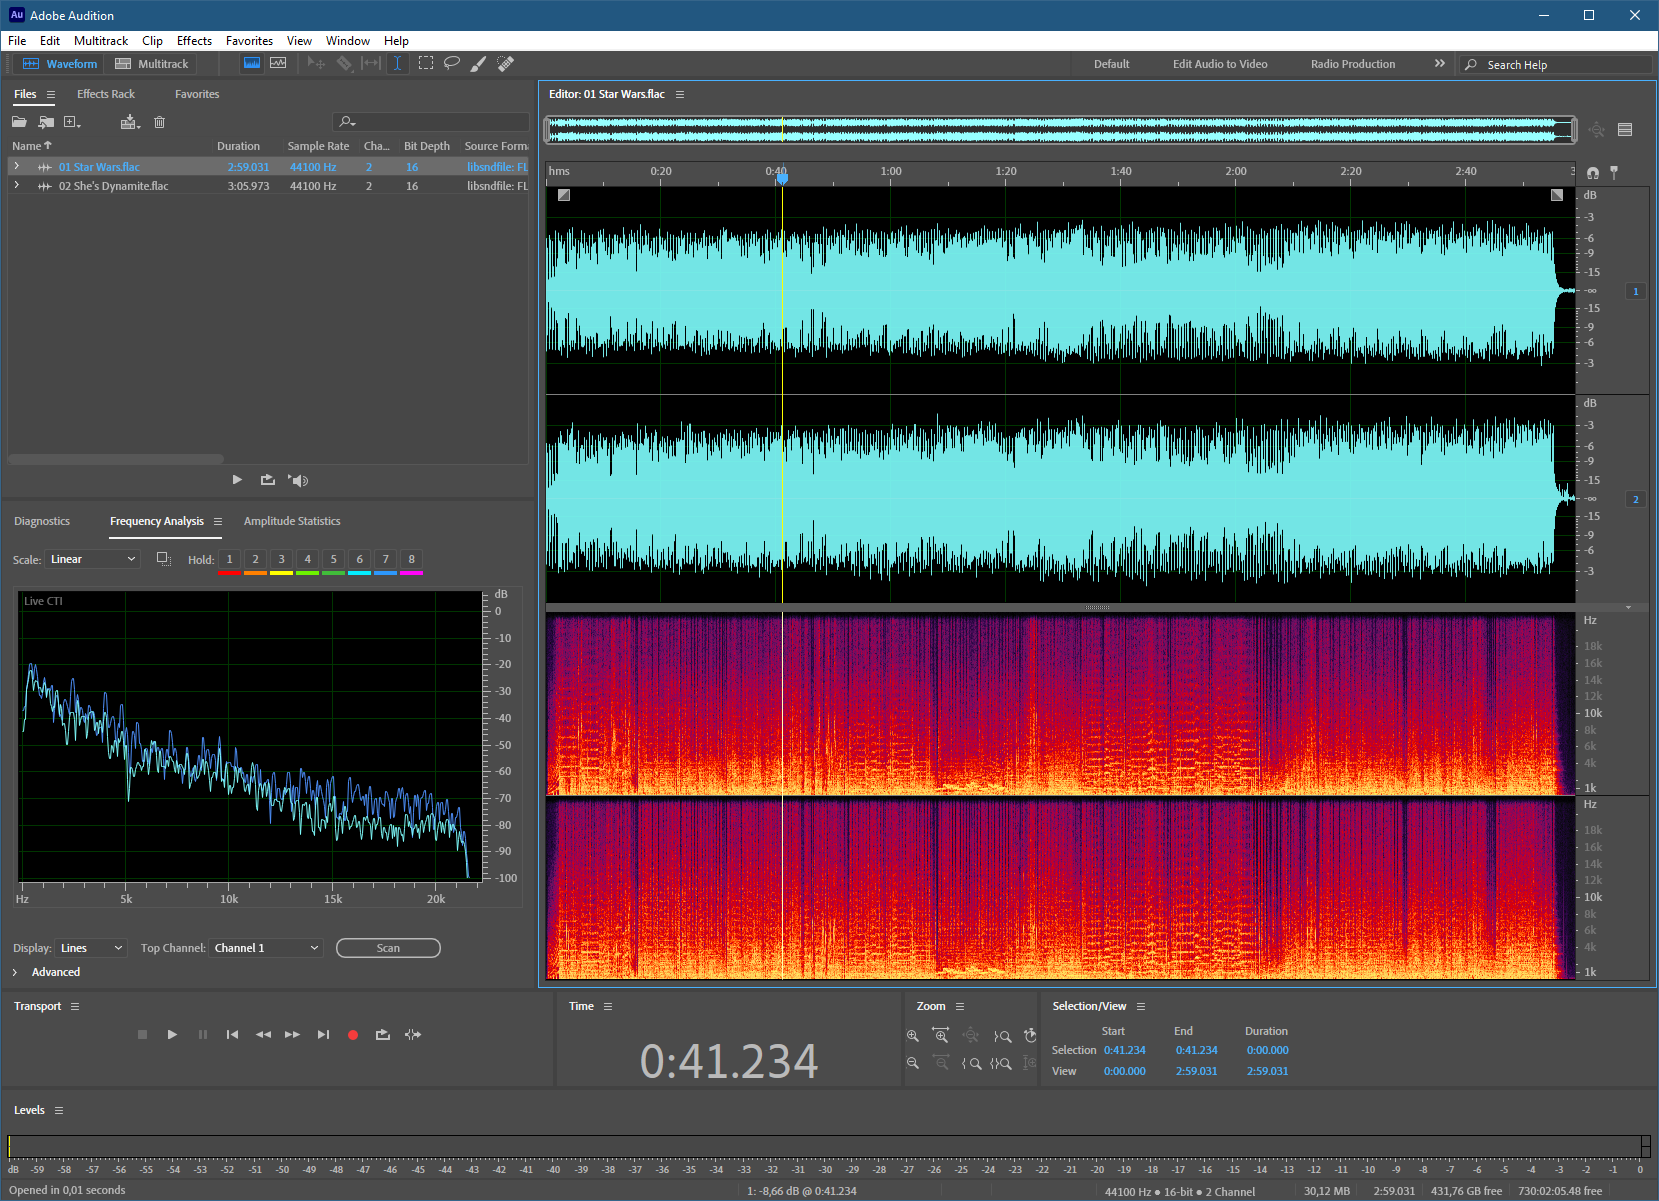This screenshot has width=1659, height=1201.
Task: Open Clip menu
Action: (152, 41)
